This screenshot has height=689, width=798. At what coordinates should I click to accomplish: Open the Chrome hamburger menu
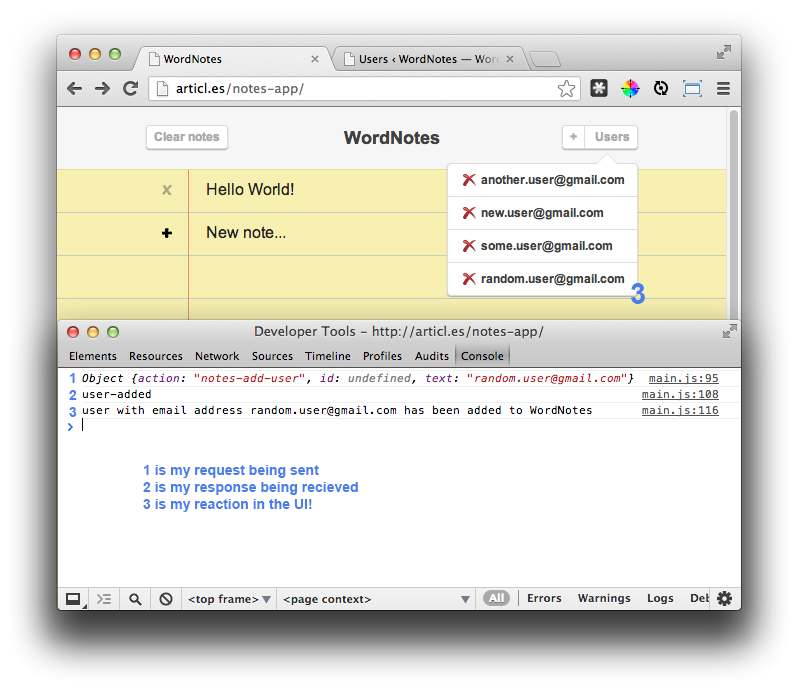point(723,89)
